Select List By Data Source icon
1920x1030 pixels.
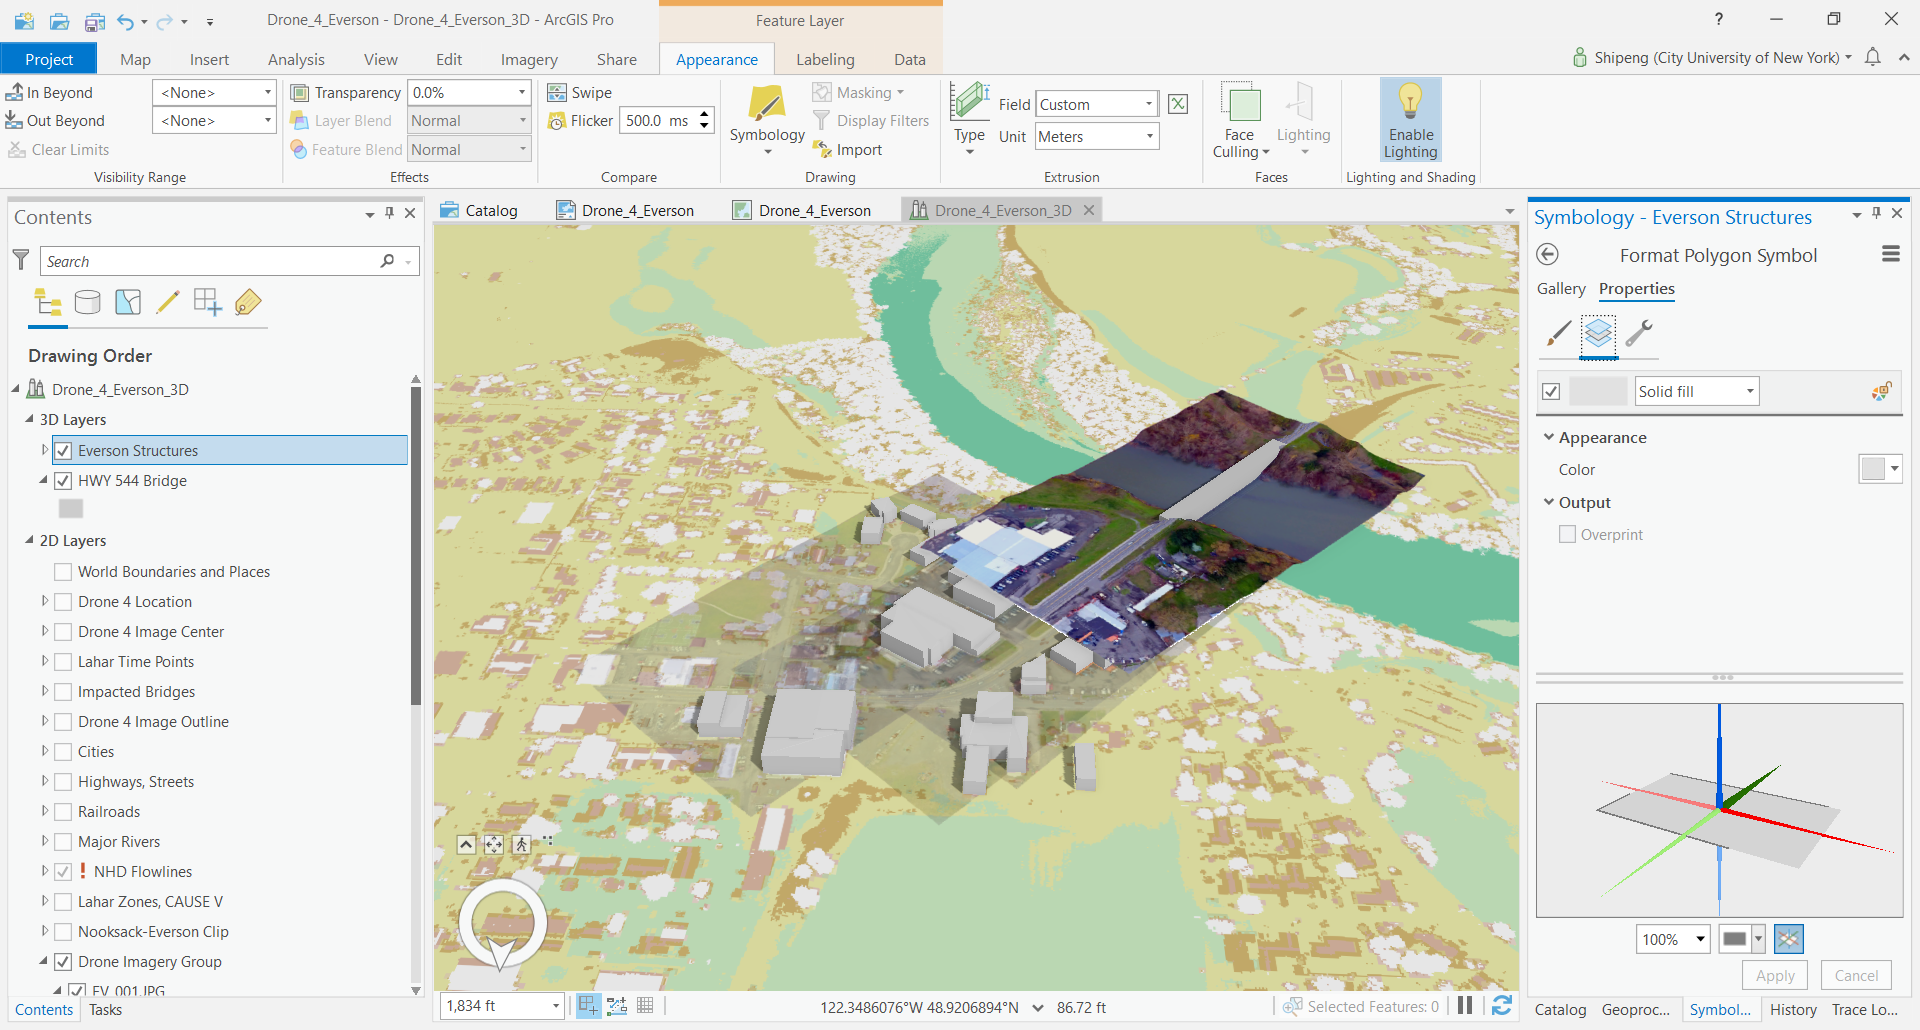(88, 302)
